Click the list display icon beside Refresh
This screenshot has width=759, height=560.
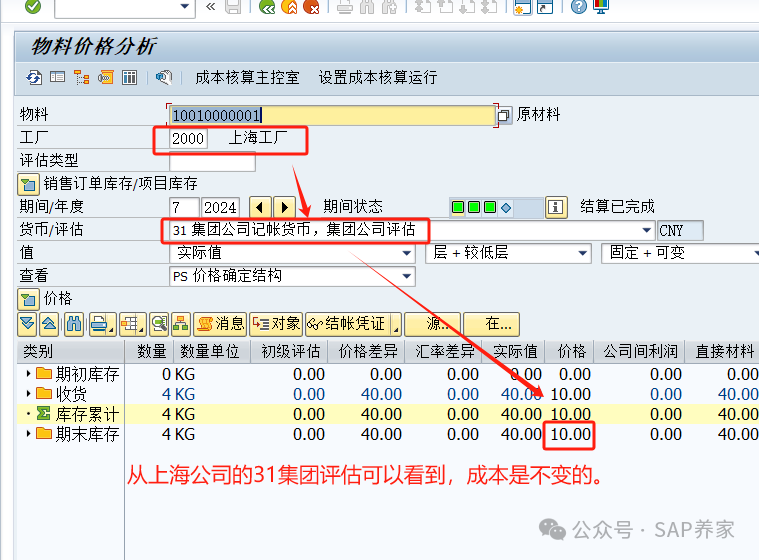(x=58, y=77)
